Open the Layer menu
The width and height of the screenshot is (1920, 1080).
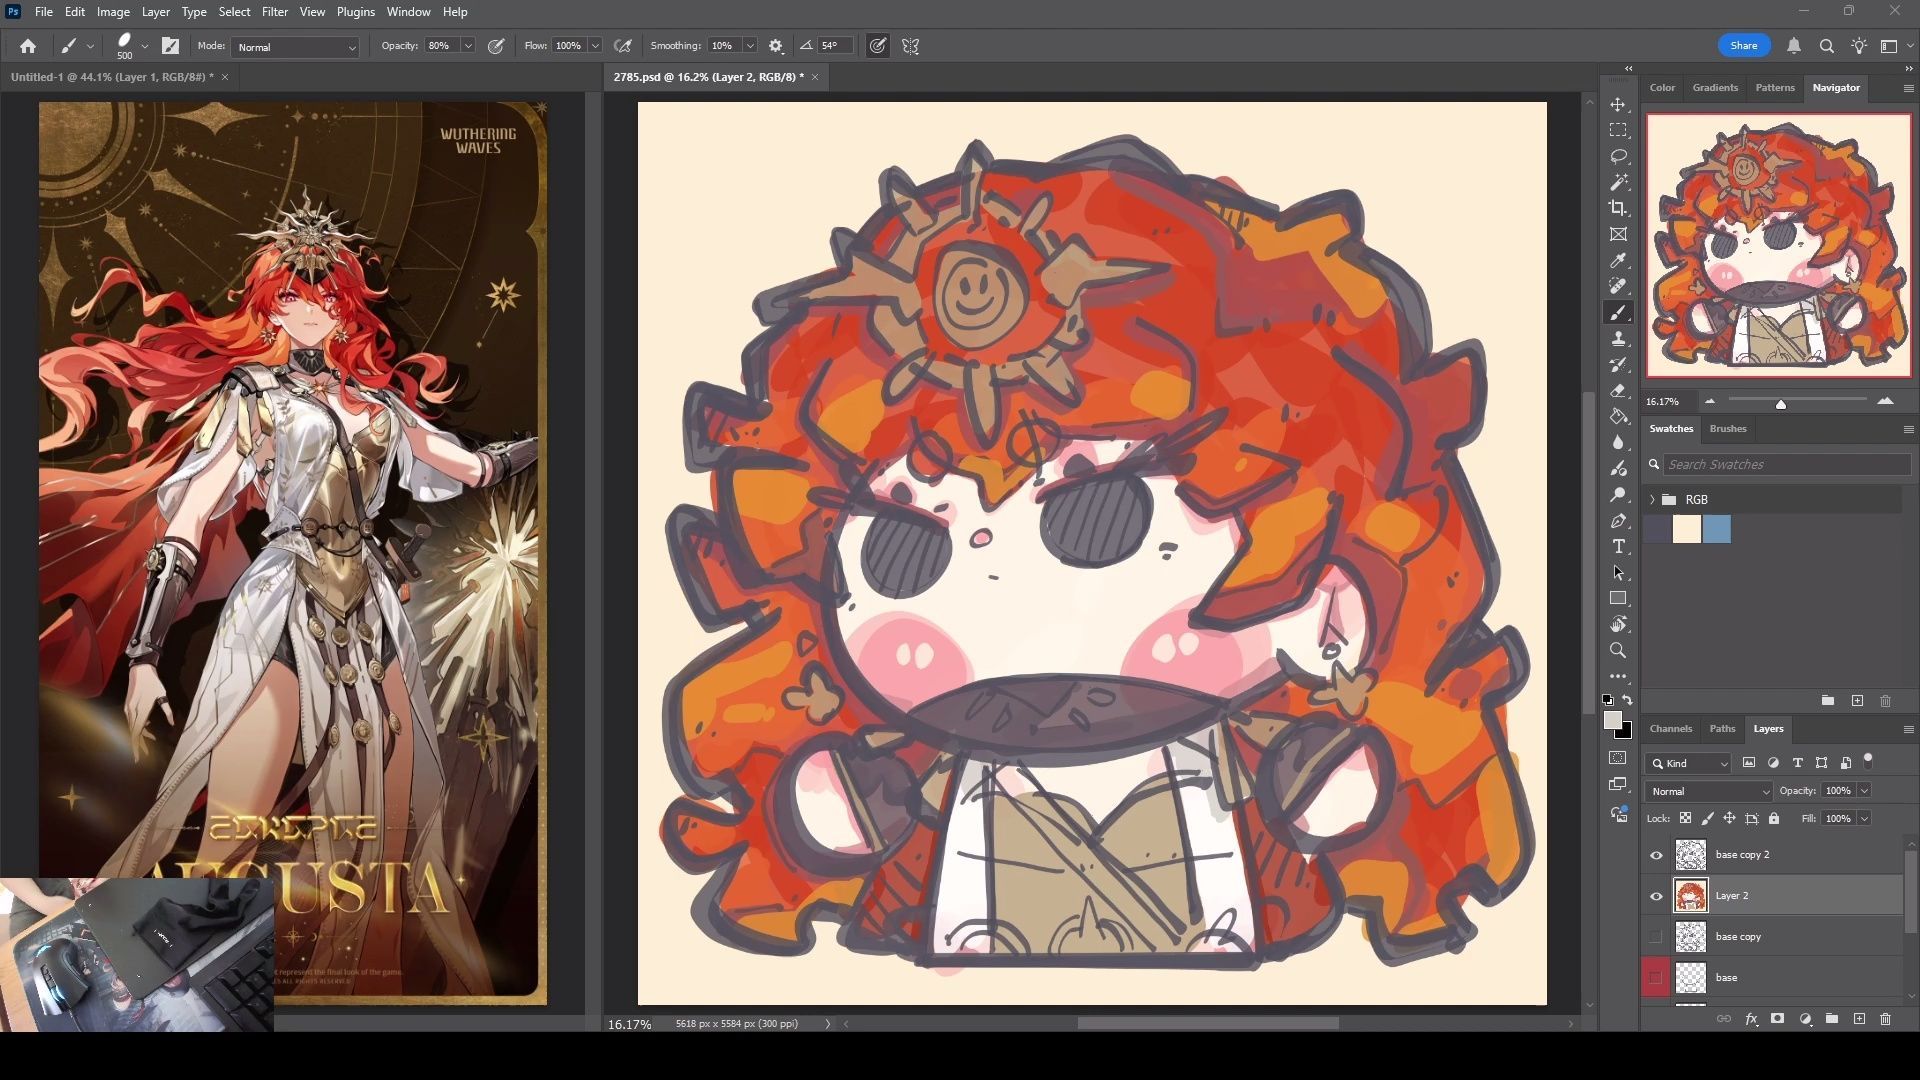pos(155,12)
